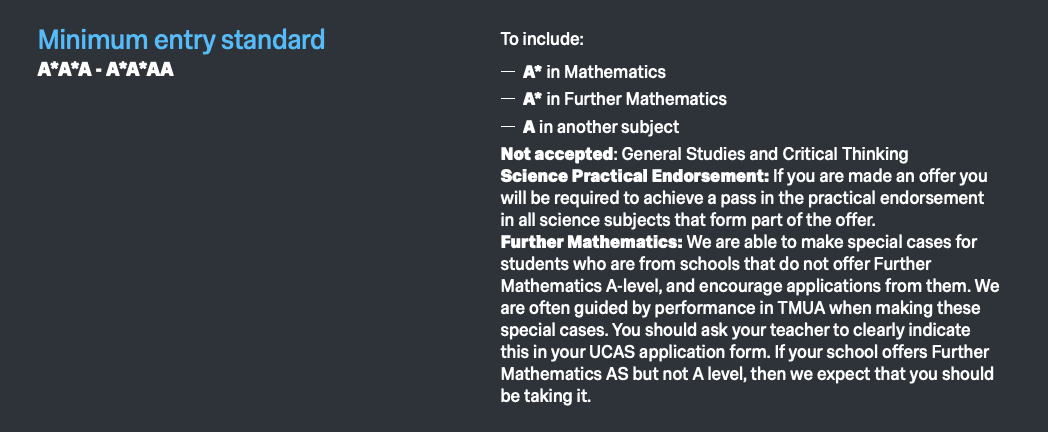1048x432 pixels.
Task: Click the bold 'Not accepted' label
Action: point(557,154)
